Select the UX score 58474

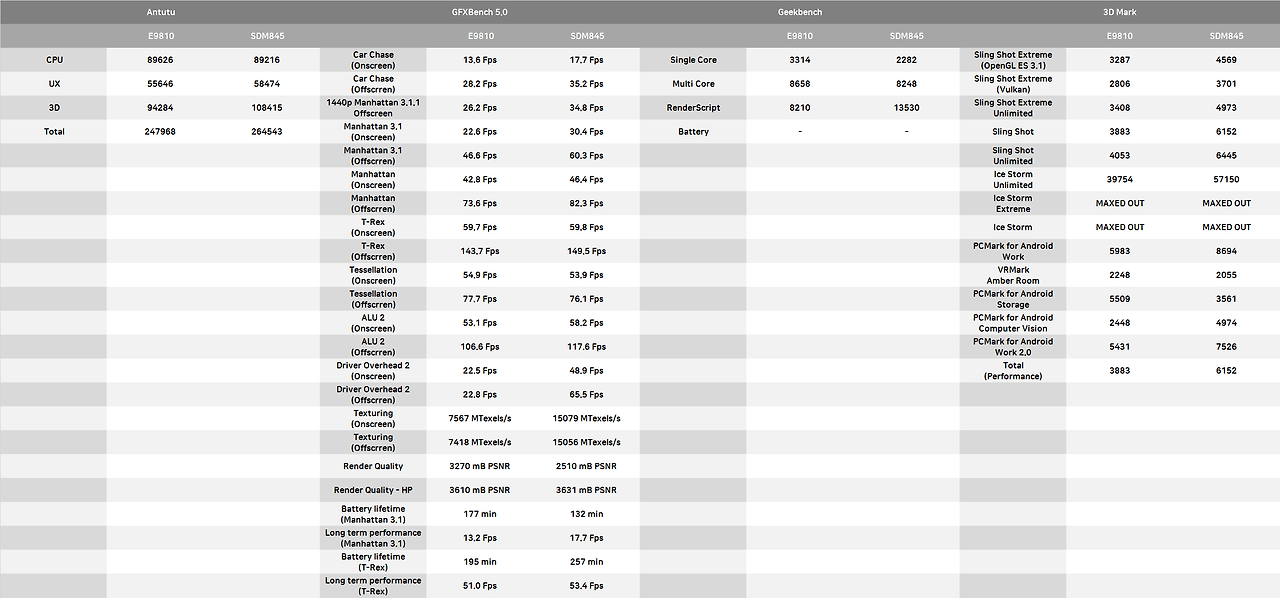(x=267, y=84)
